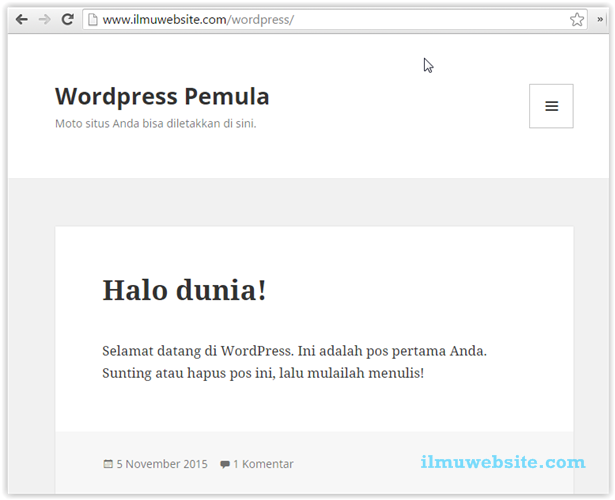The image size is (615, 500).
Task: Open the Wordpress Pemula site title link
Action: [x=162, y=96]
